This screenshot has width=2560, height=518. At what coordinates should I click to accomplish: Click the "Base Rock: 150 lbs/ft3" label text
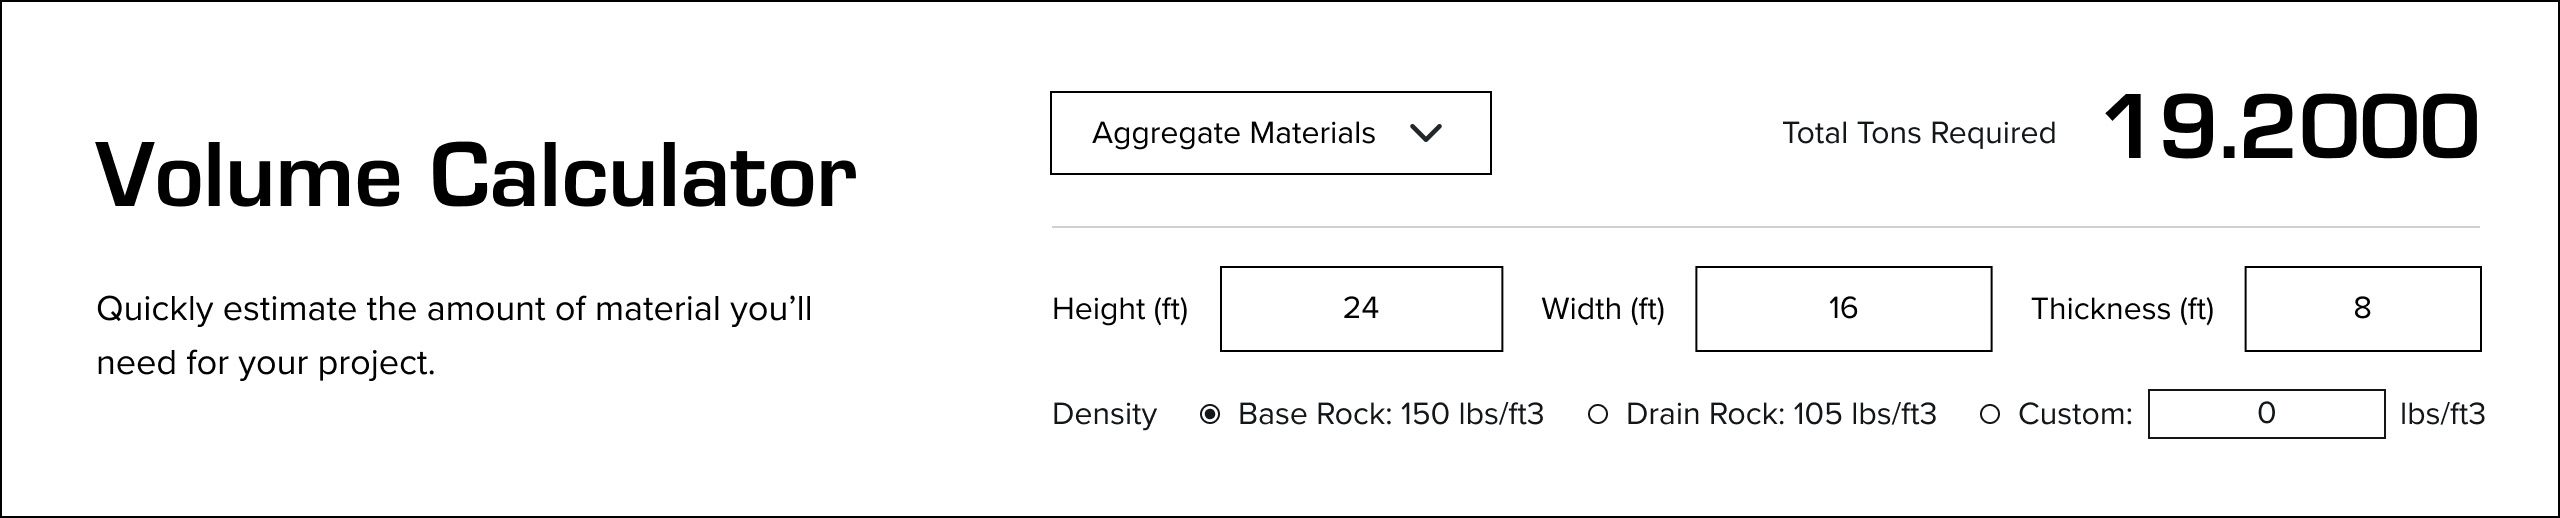coord(1390,414)
